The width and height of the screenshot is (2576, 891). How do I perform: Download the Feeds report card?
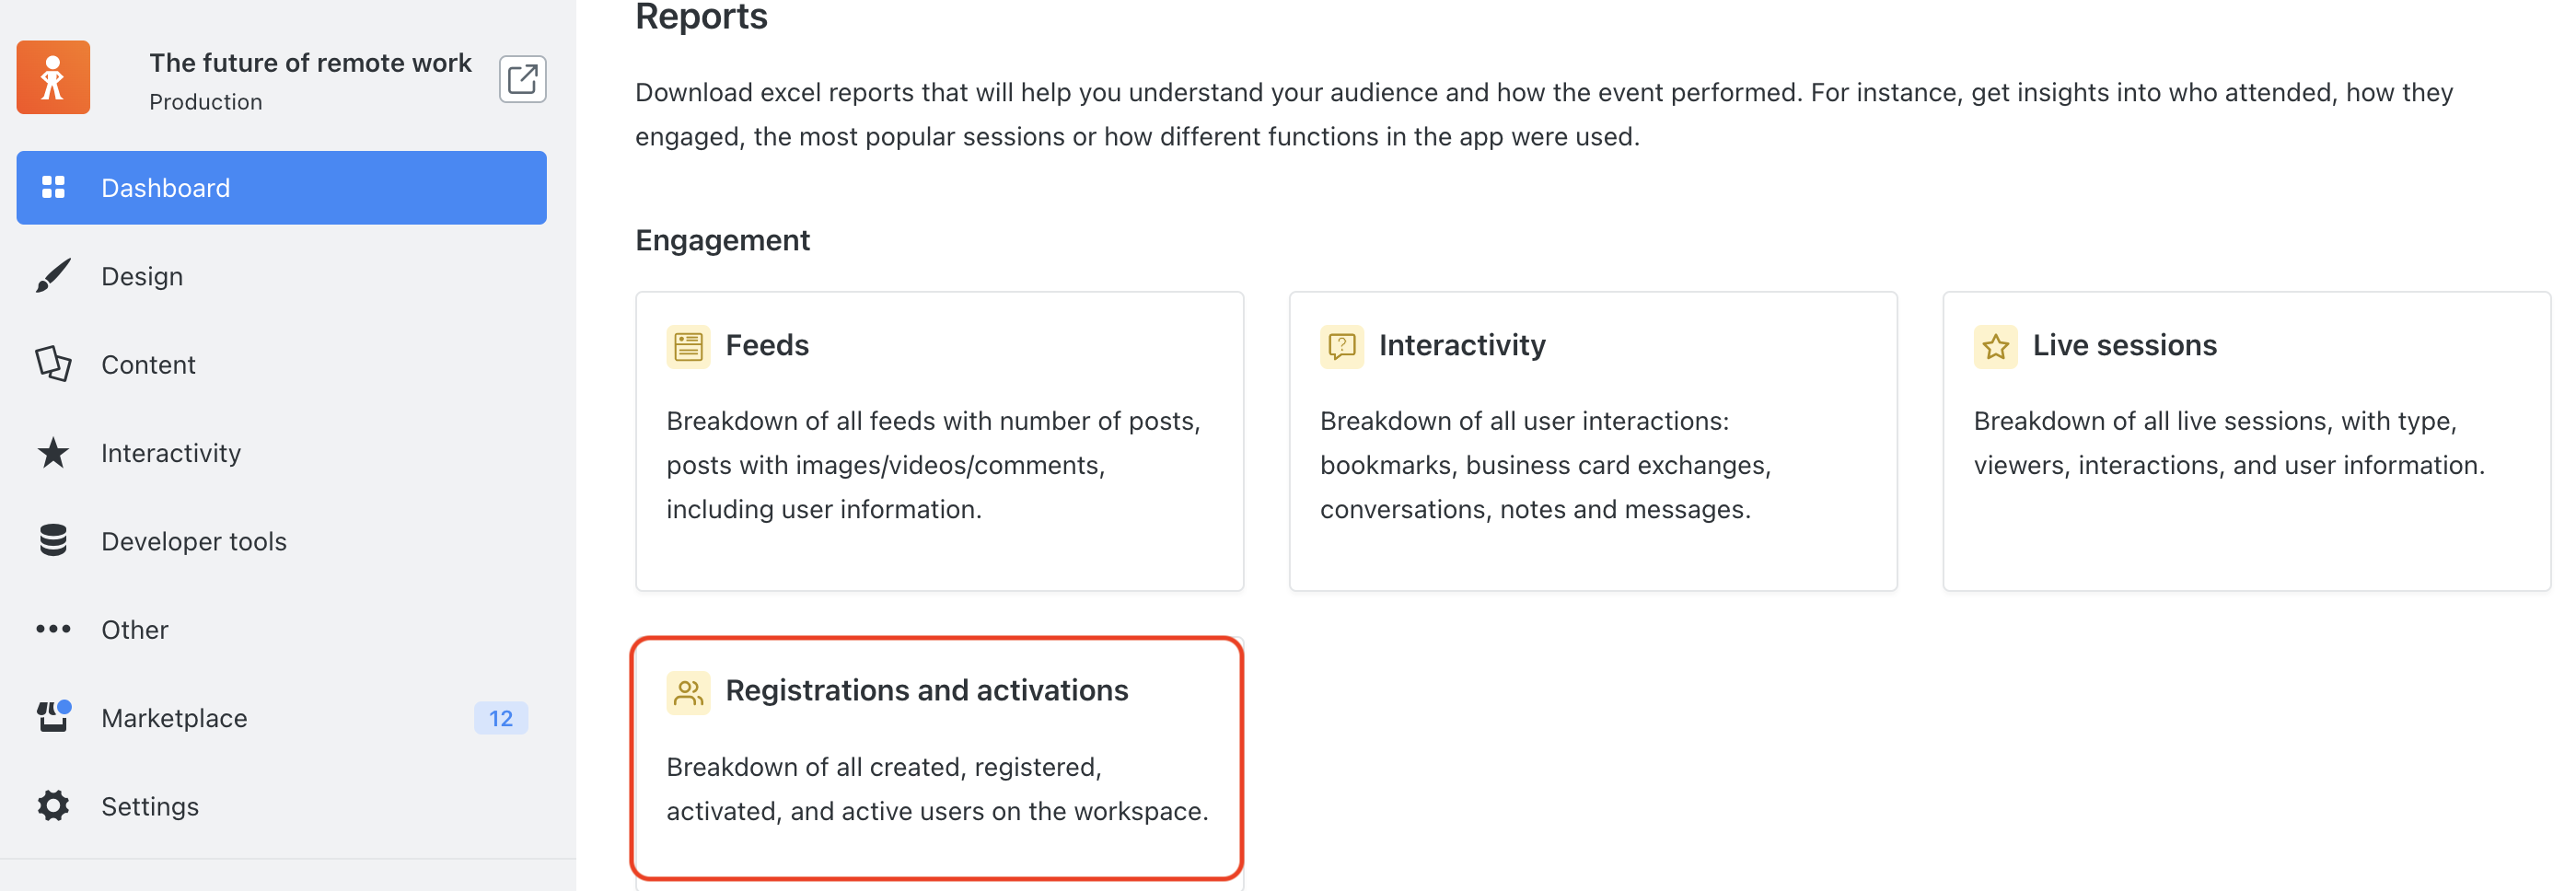tap(939, 441)
